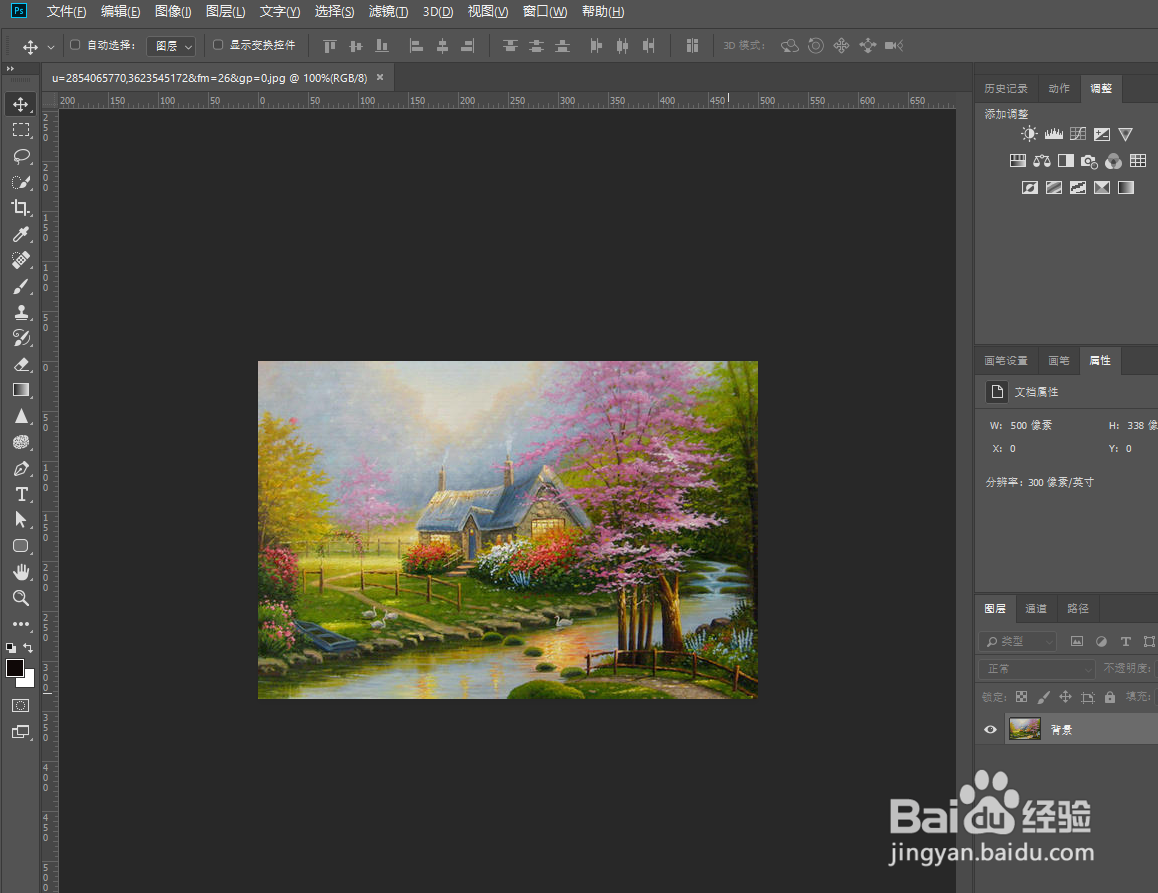Toggle Quick Mask mode
The width and height of the screenshot is (1158, 893).
21,705
